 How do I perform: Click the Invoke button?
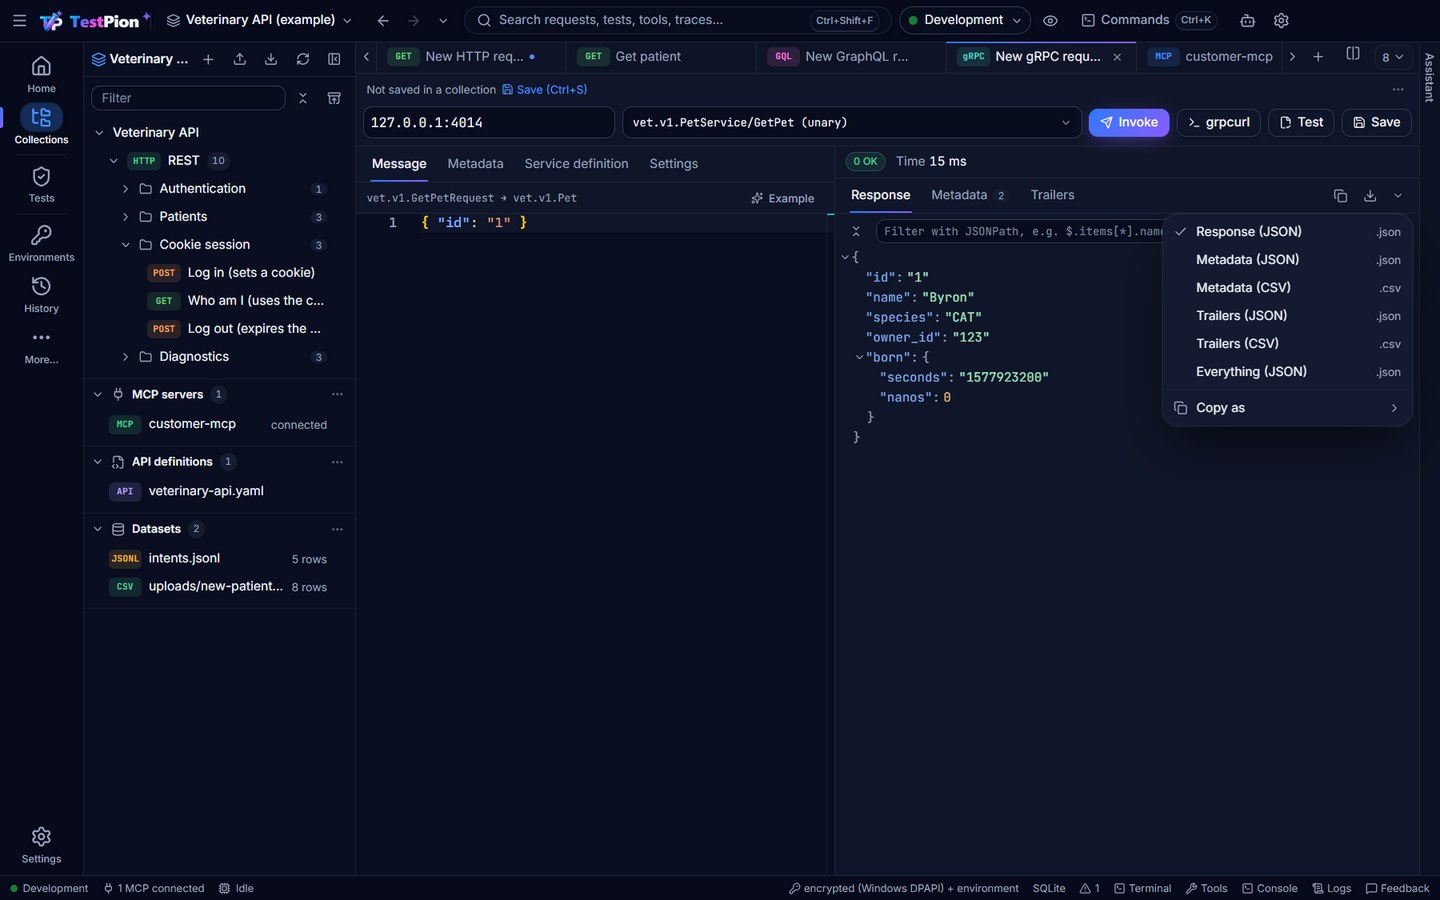point(1128,122)
